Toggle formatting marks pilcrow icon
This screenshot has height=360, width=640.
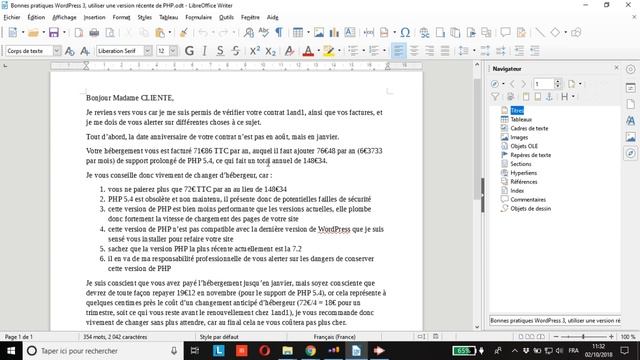click(279, 33)
